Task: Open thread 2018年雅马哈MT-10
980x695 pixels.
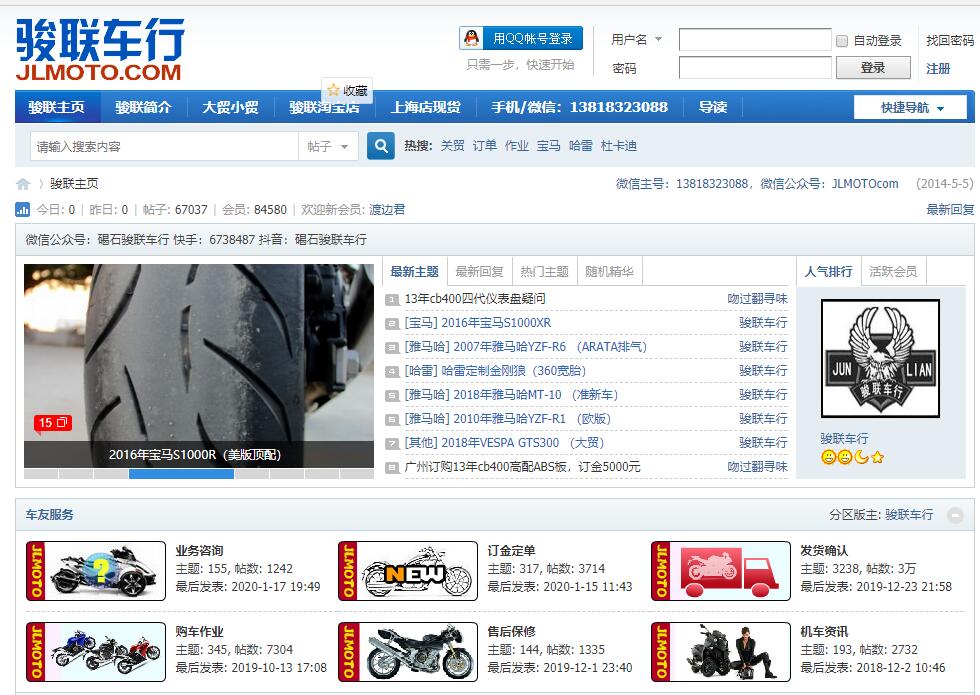Action: coord(536,394)
